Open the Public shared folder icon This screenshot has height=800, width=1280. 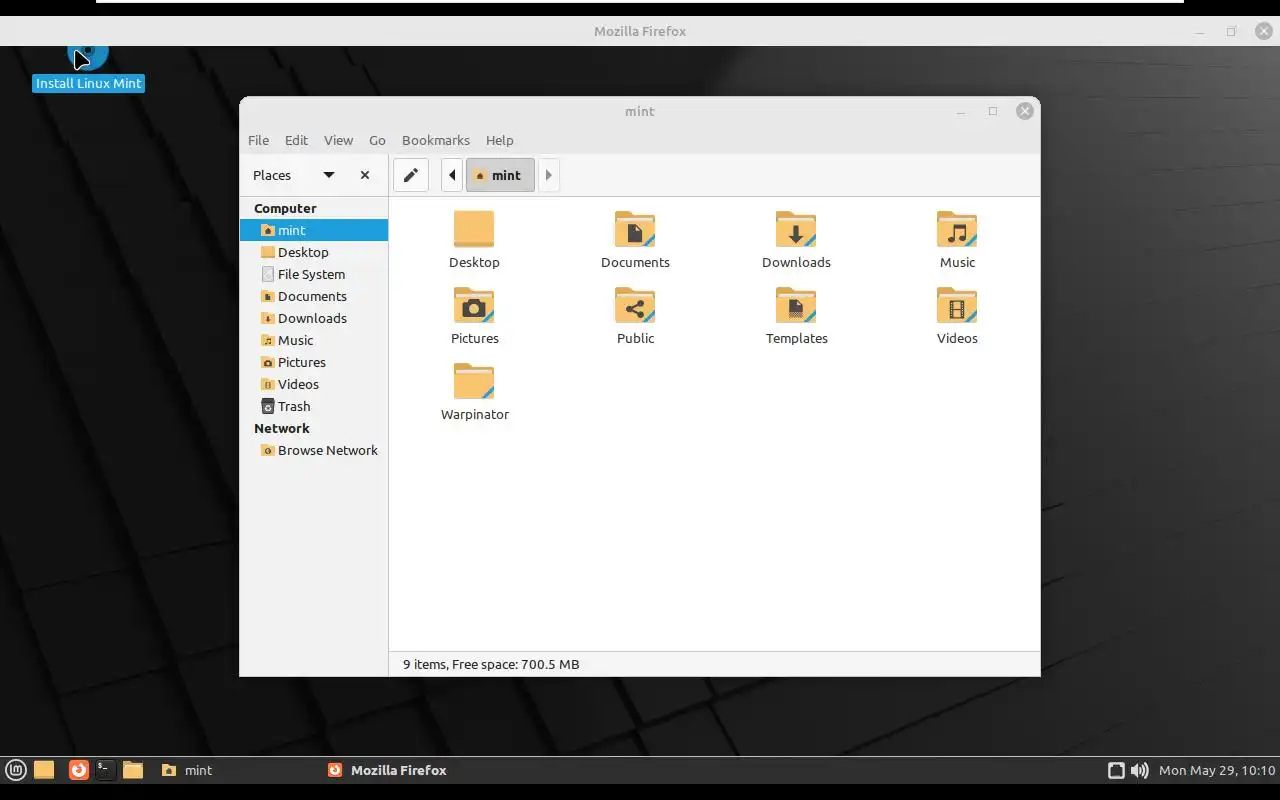[x=635, y=305]
